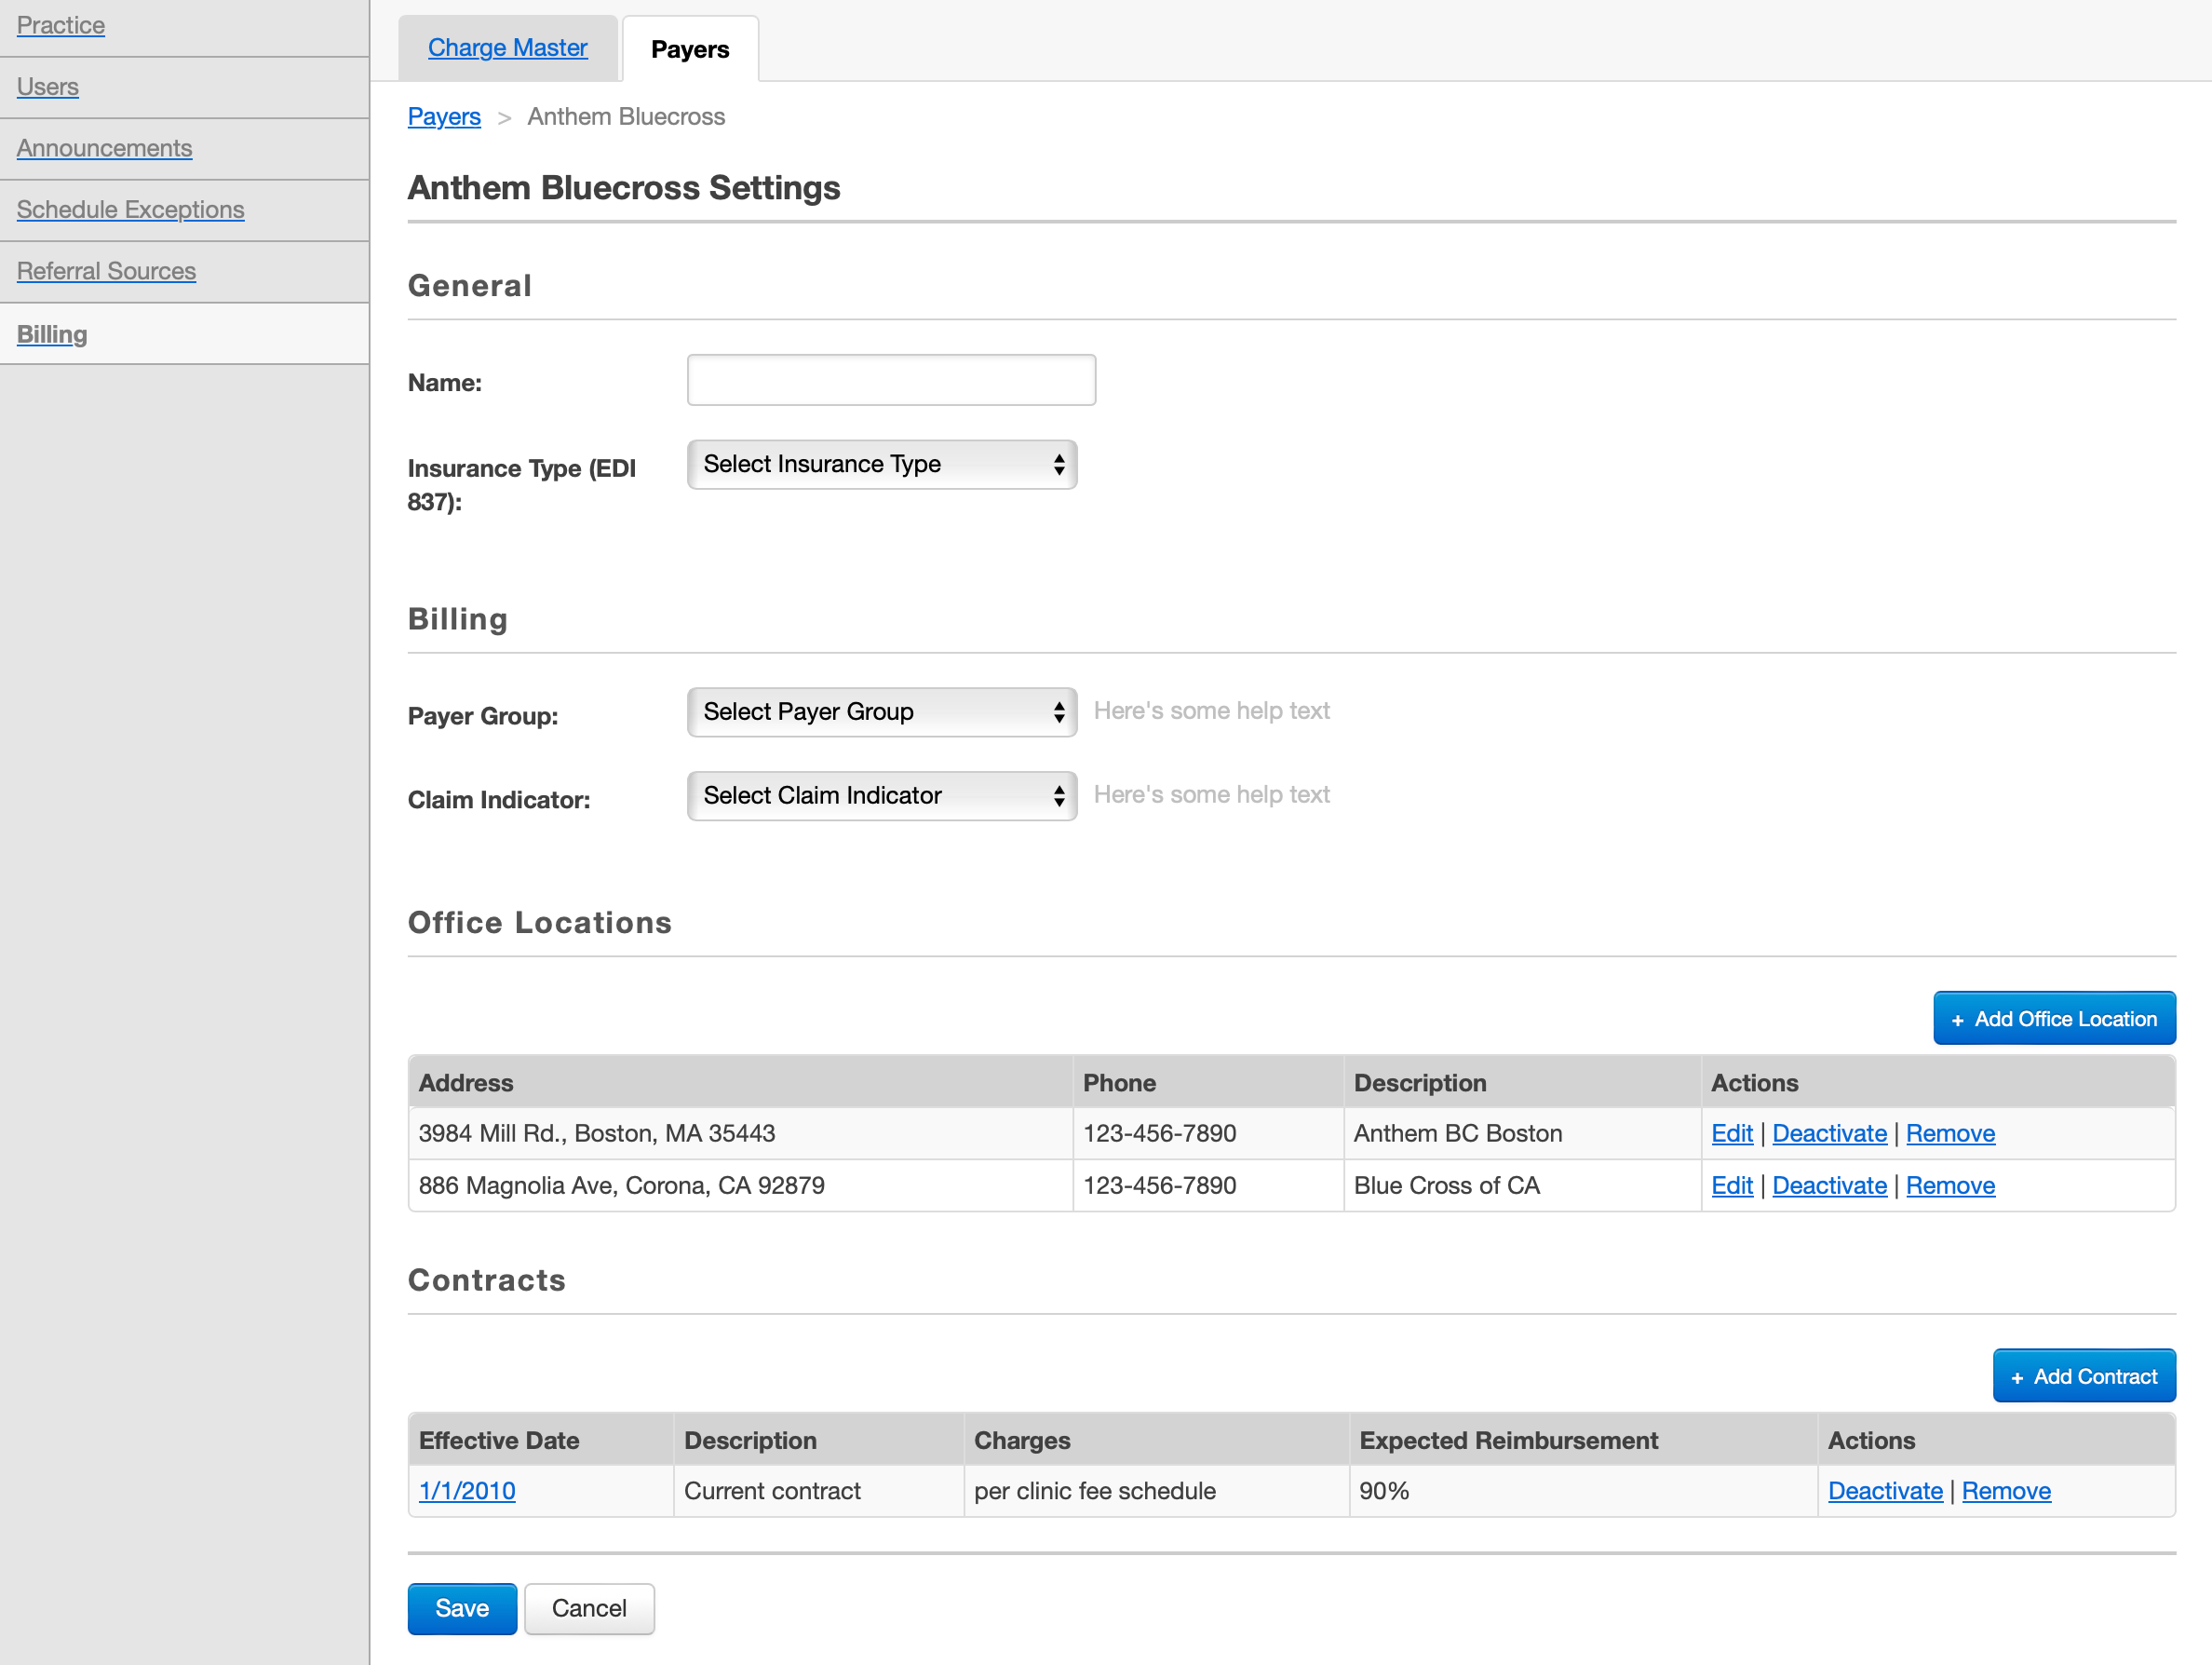Click the Save button

click(462, 1608)
